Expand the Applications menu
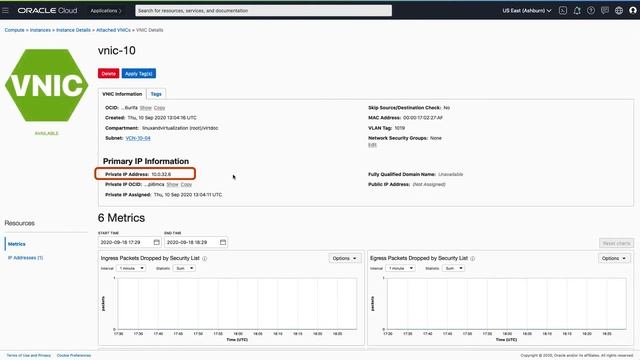Screen dimensions: 640x360 pyautogui.click(x=106, y=11)
